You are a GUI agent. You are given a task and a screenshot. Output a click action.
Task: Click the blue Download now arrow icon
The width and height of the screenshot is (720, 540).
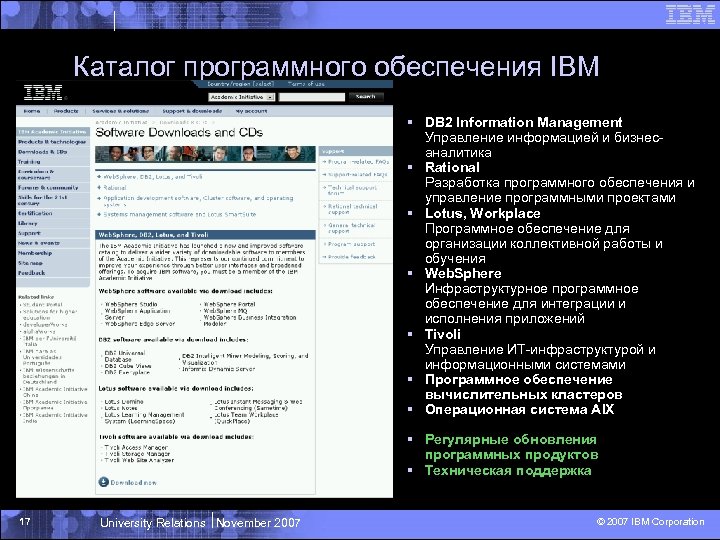click(103, 482)
